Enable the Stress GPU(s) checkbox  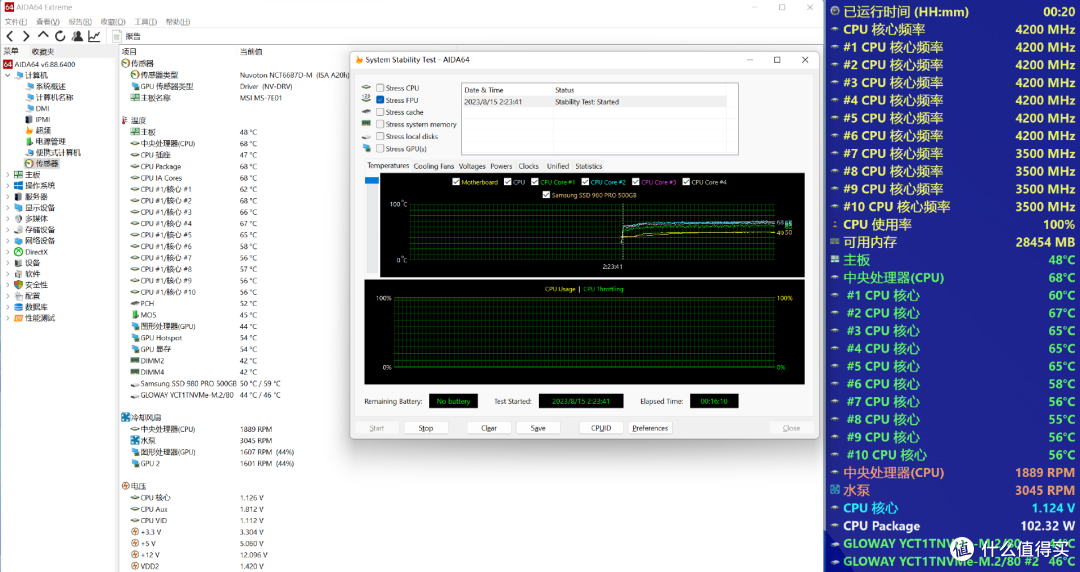click(380, 148)
